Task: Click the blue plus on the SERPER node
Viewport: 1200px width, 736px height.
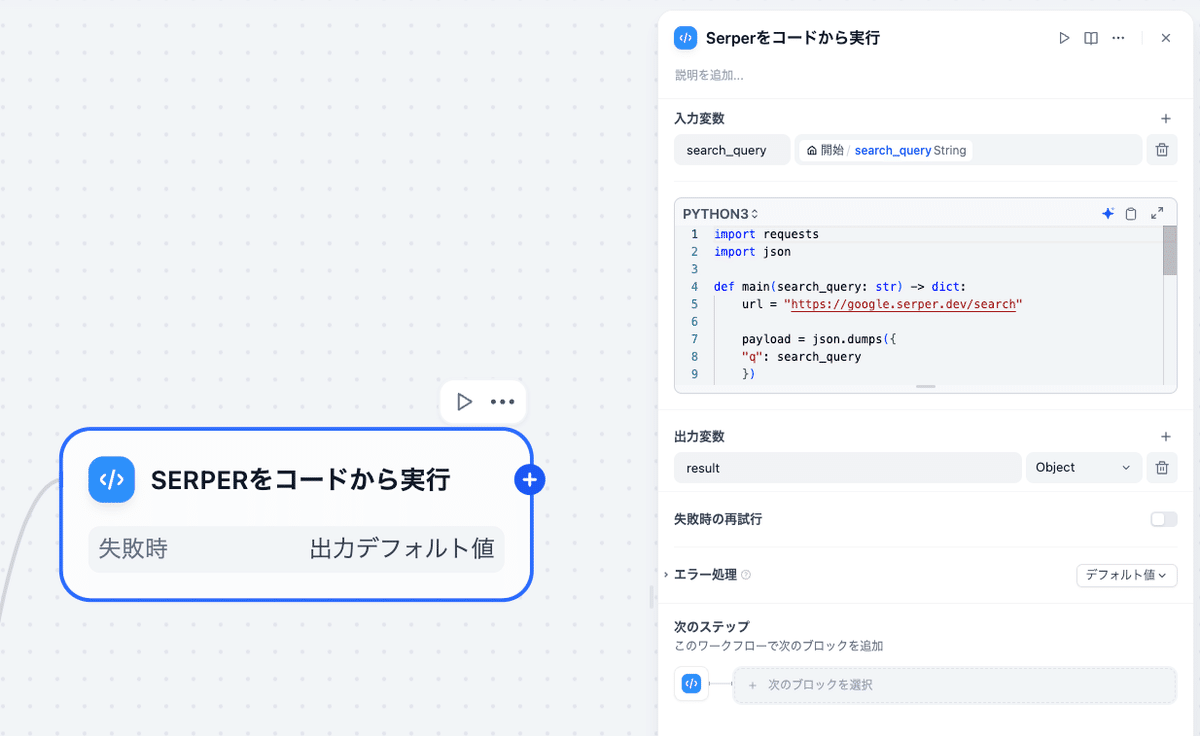Action: (x=529, y=479)
